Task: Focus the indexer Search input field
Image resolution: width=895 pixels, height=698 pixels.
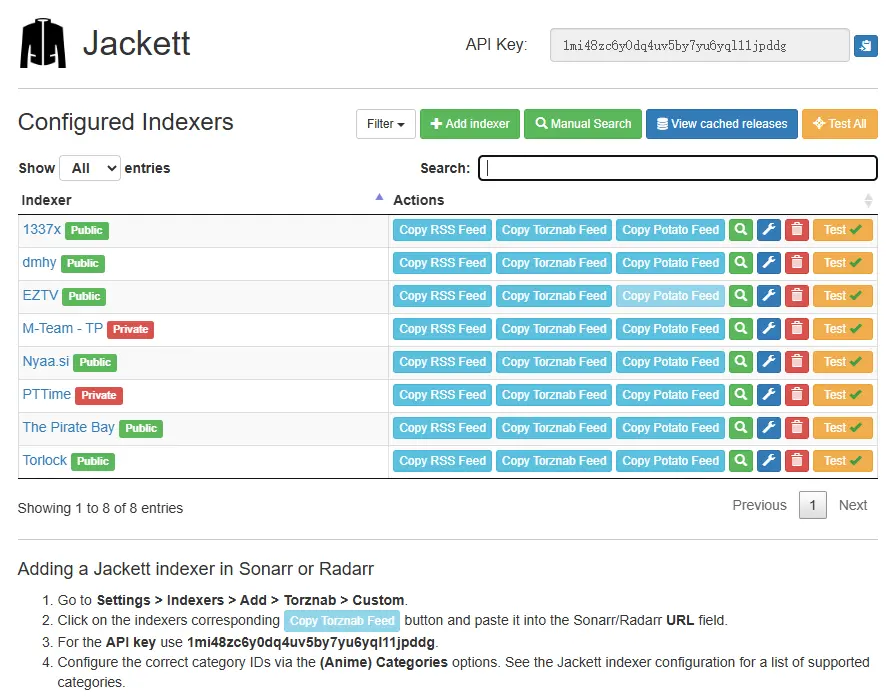Action: click(677, 168)
